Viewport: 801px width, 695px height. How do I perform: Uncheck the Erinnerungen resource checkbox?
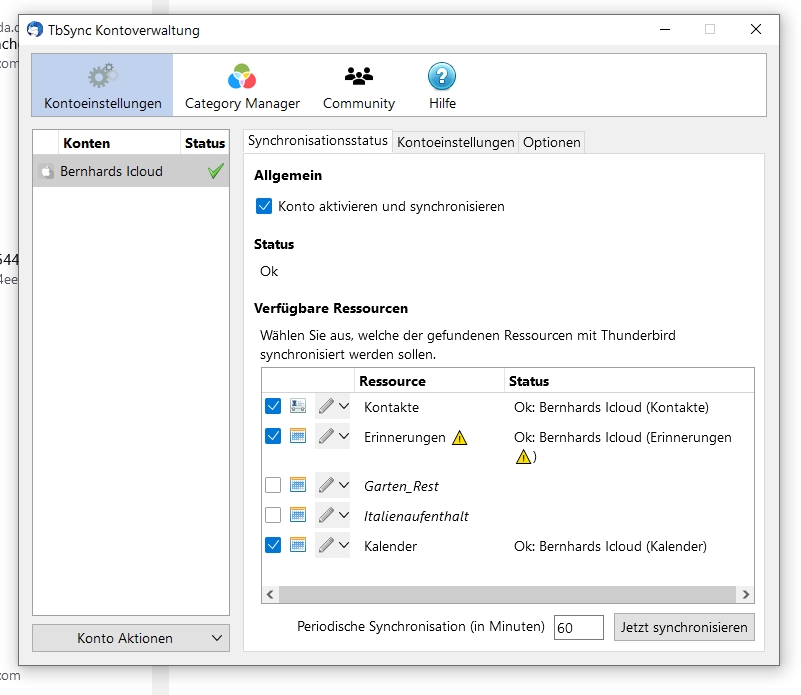[x=273, y=436]
